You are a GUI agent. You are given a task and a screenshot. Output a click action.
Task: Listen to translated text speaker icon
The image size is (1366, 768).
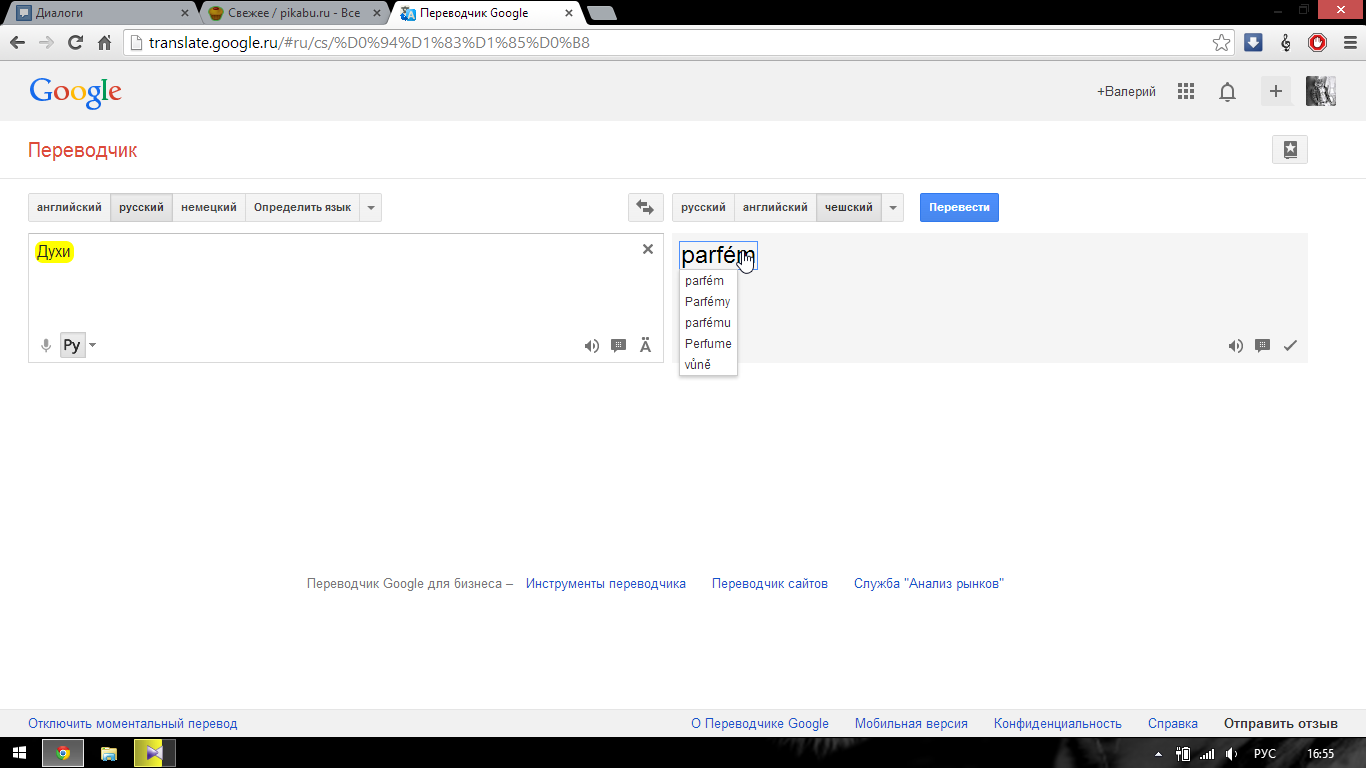click(1236, 346)
